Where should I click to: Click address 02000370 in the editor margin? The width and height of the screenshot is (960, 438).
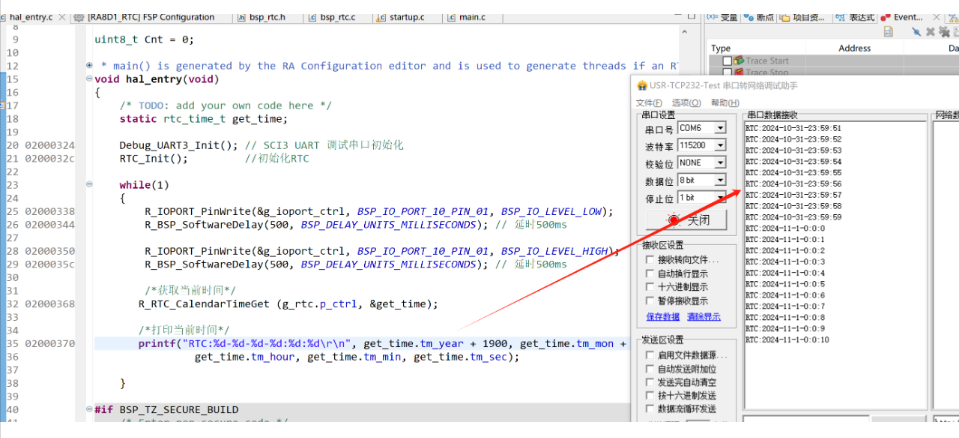tap(50, 344)
